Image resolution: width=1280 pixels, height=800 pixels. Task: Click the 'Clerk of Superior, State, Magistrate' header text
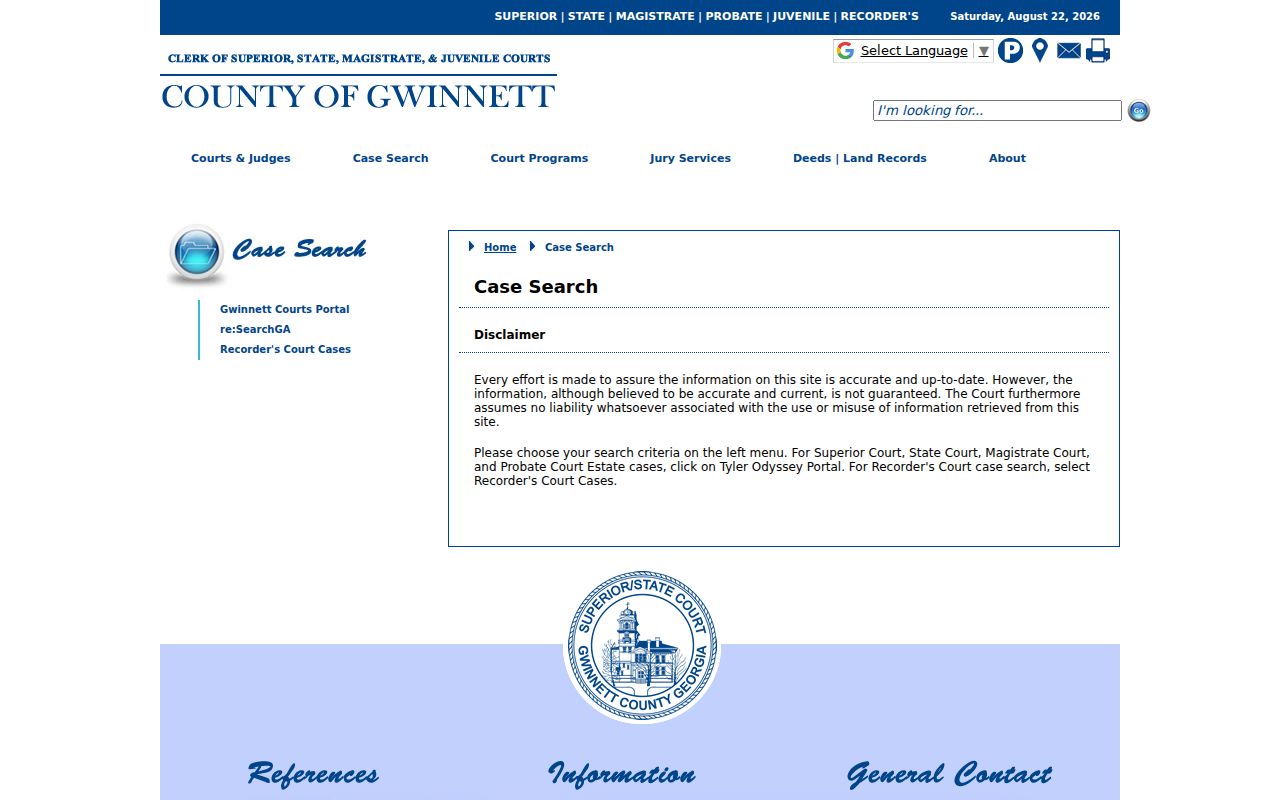click(359, 59)
